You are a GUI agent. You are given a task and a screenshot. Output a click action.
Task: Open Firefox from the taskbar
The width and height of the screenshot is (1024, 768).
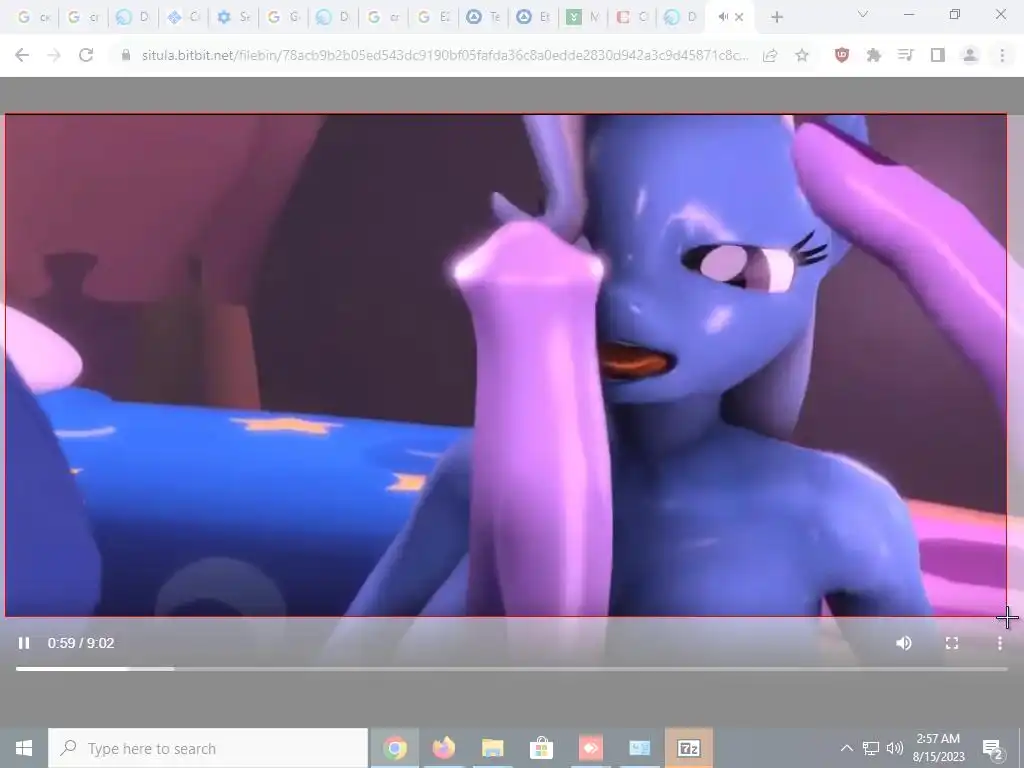443,748
